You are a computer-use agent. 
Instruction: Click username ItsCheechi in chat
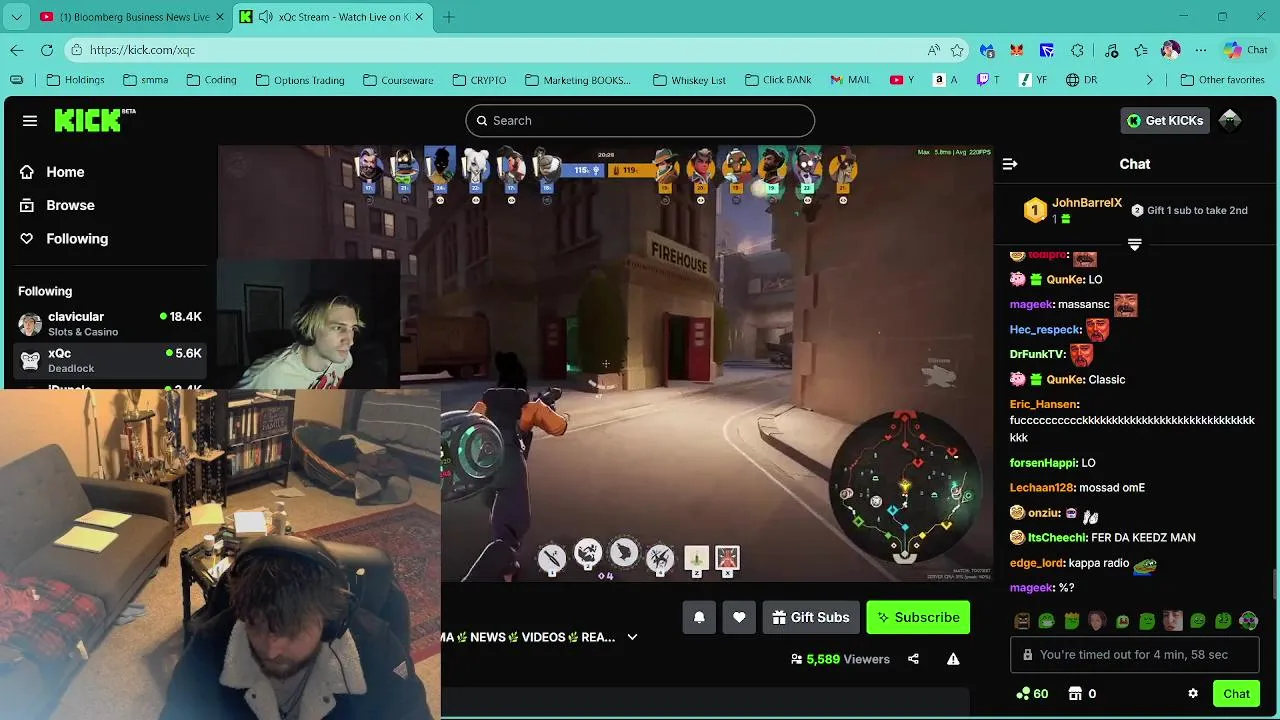tap(1057, 537)
